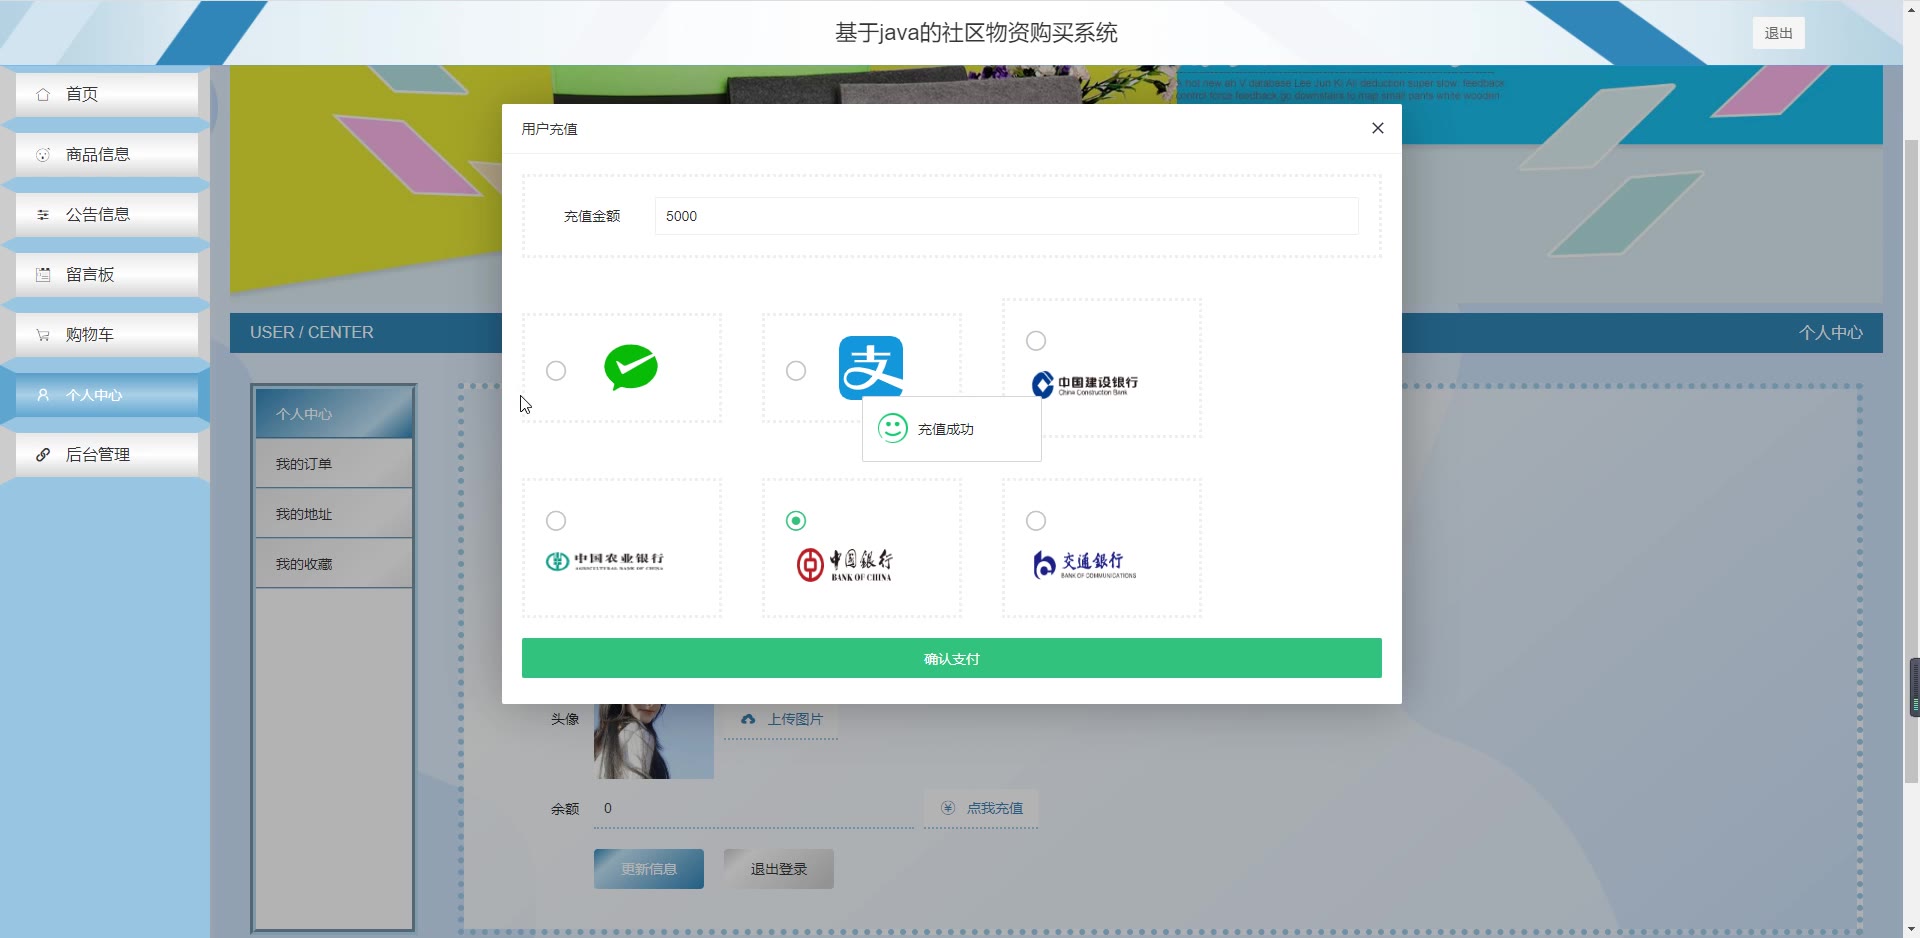Open the 留言板 menu item
1920x938 pixels.
107,275
